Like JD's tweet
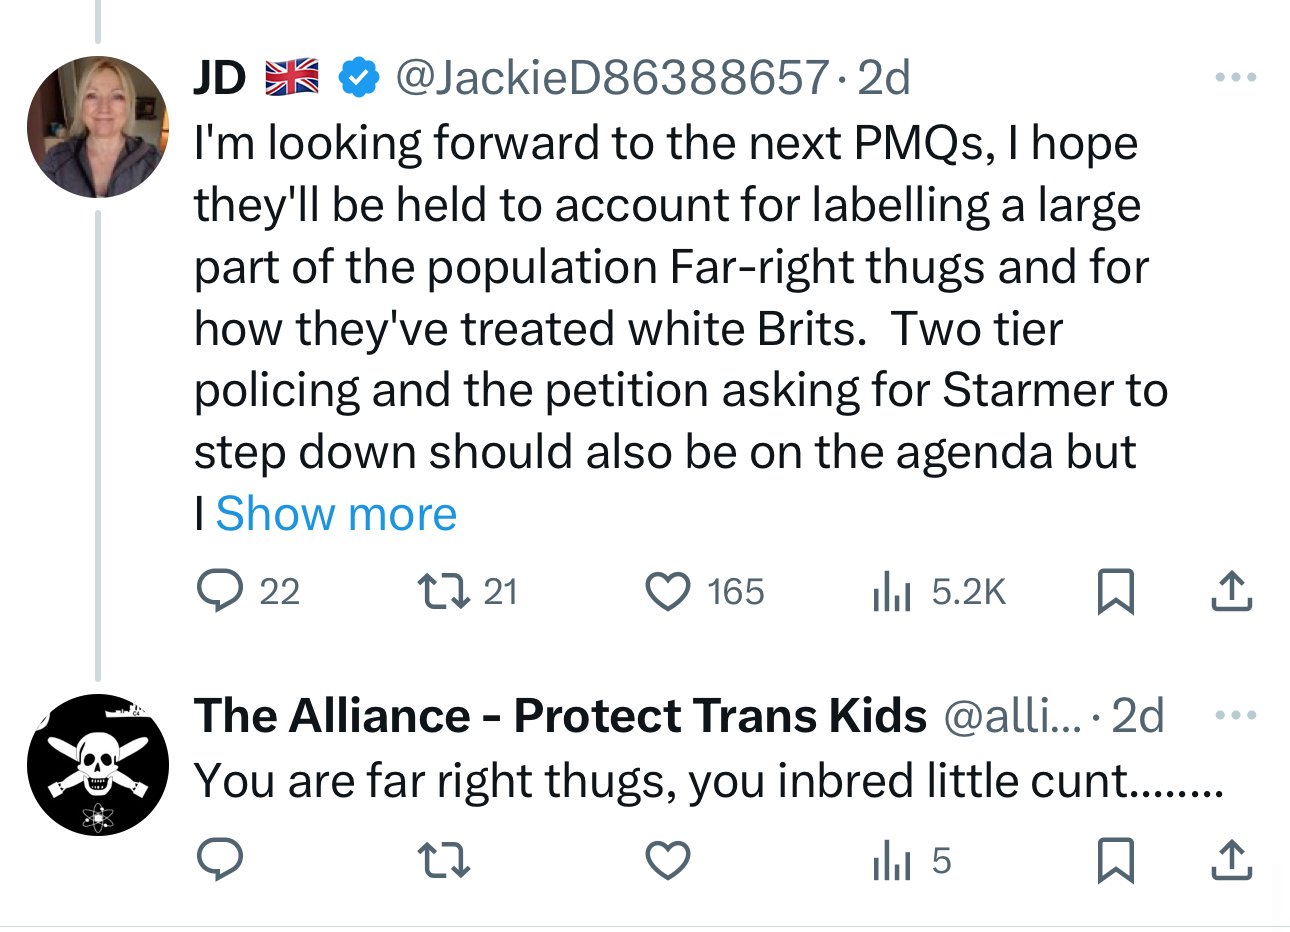Screen dimensions: 1290x932 click(668, 591)
